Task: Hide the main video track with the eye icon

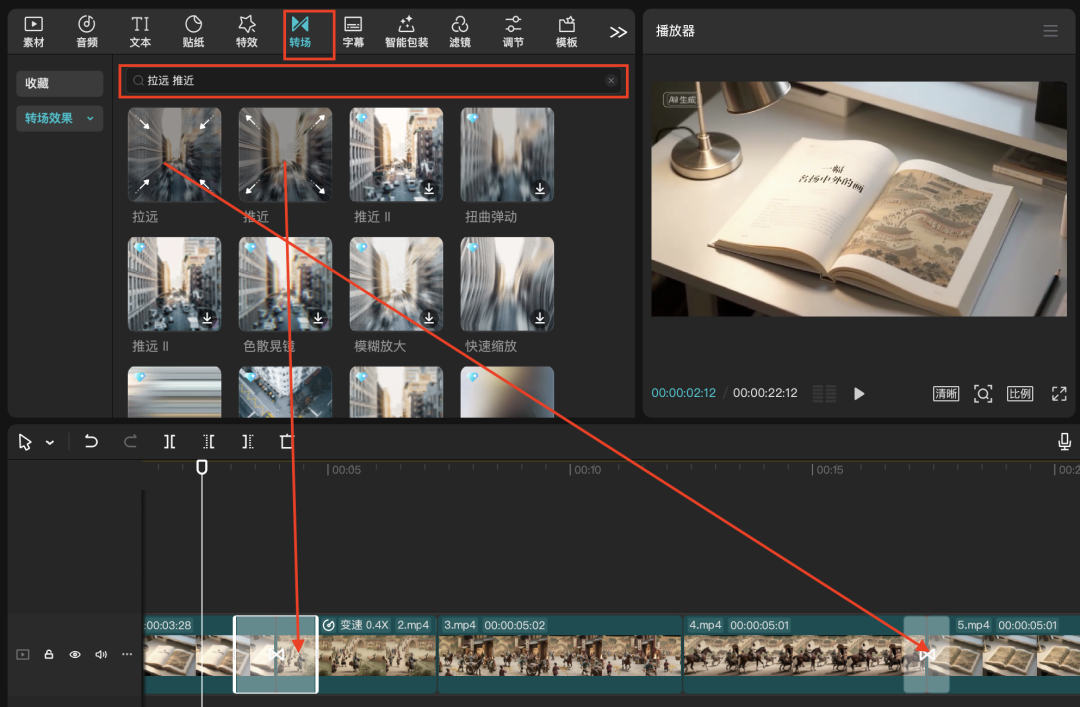Action: click(75, 654)
